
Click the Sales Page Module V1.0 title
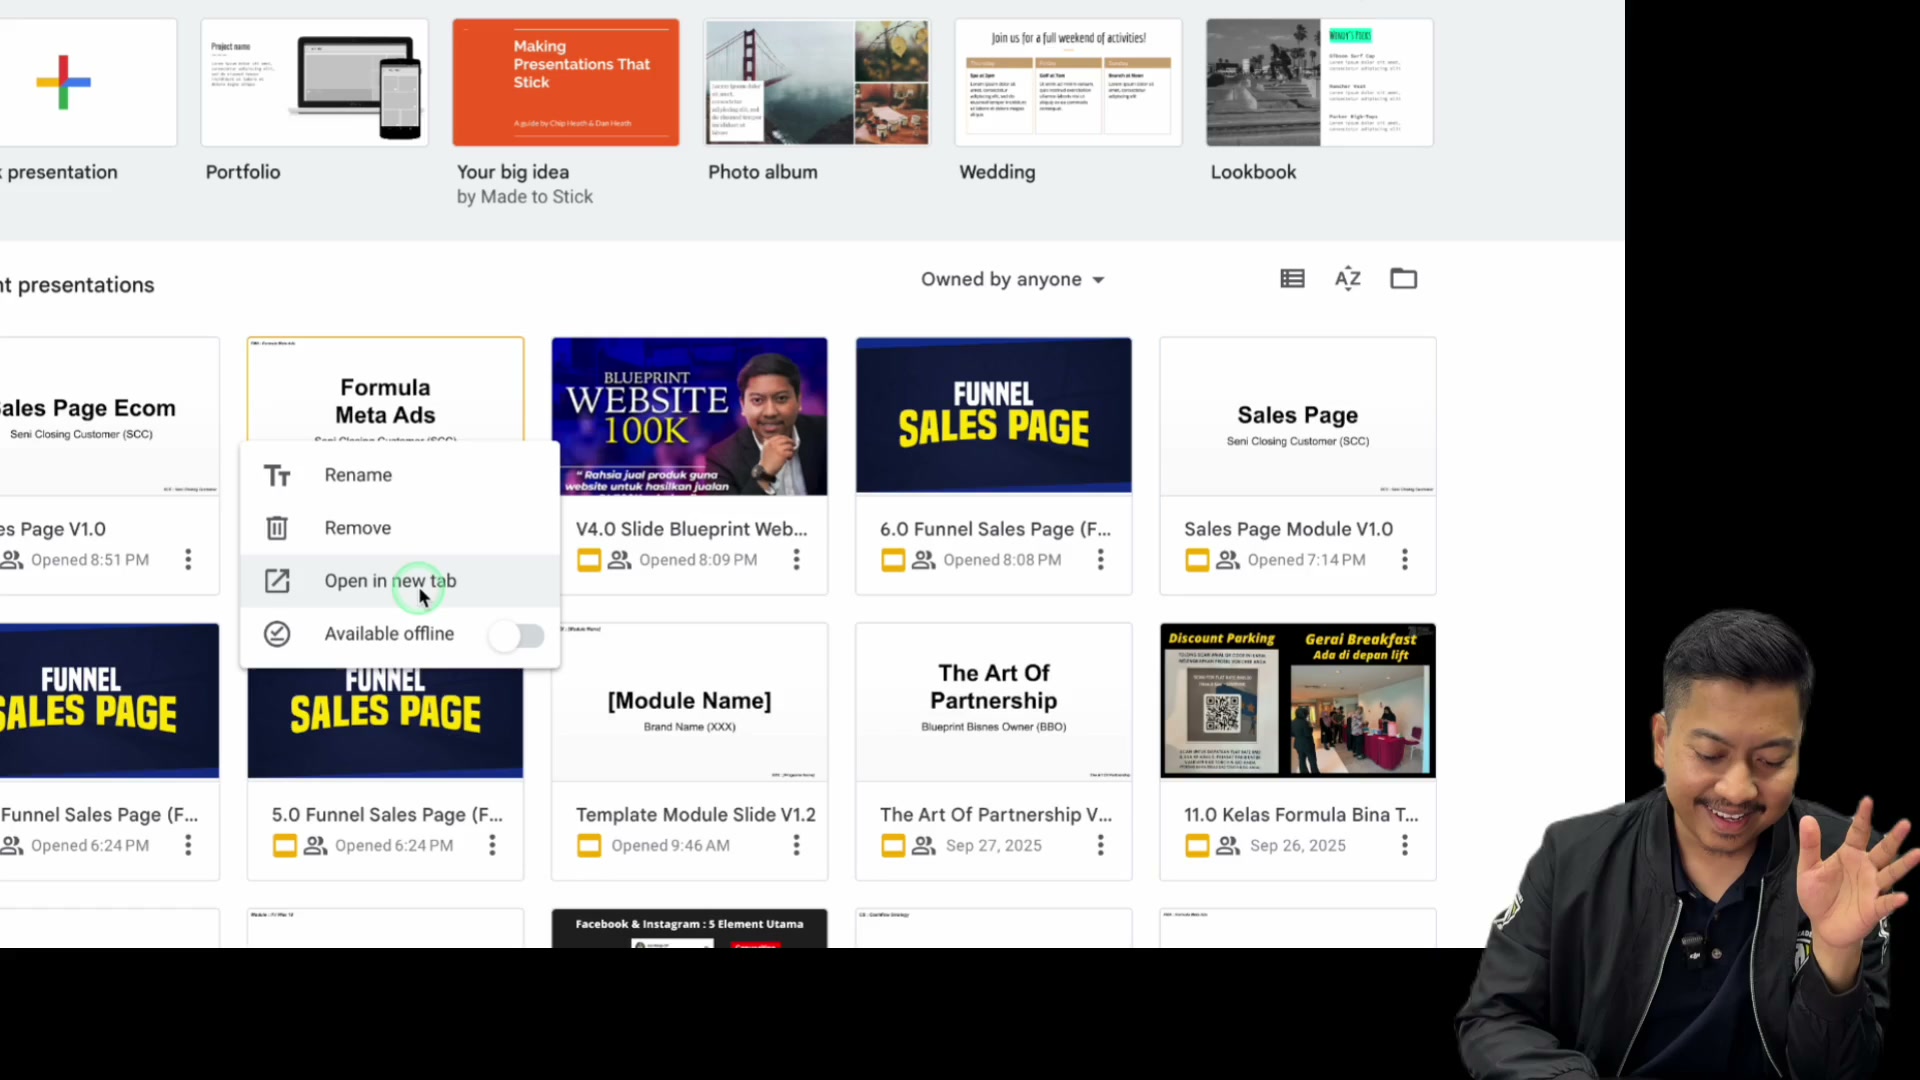tap(1288, 529)
